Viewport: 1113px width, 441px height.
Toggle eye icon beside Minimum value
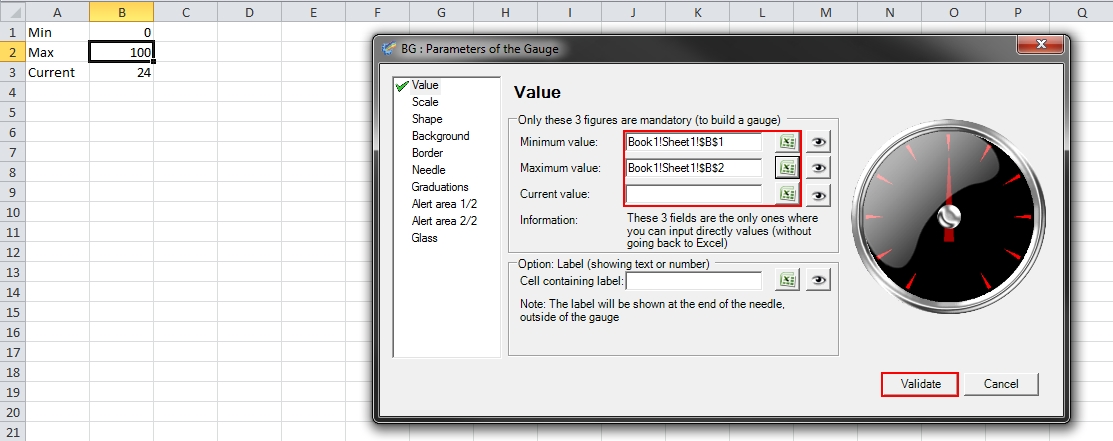(x=818, y=143)
